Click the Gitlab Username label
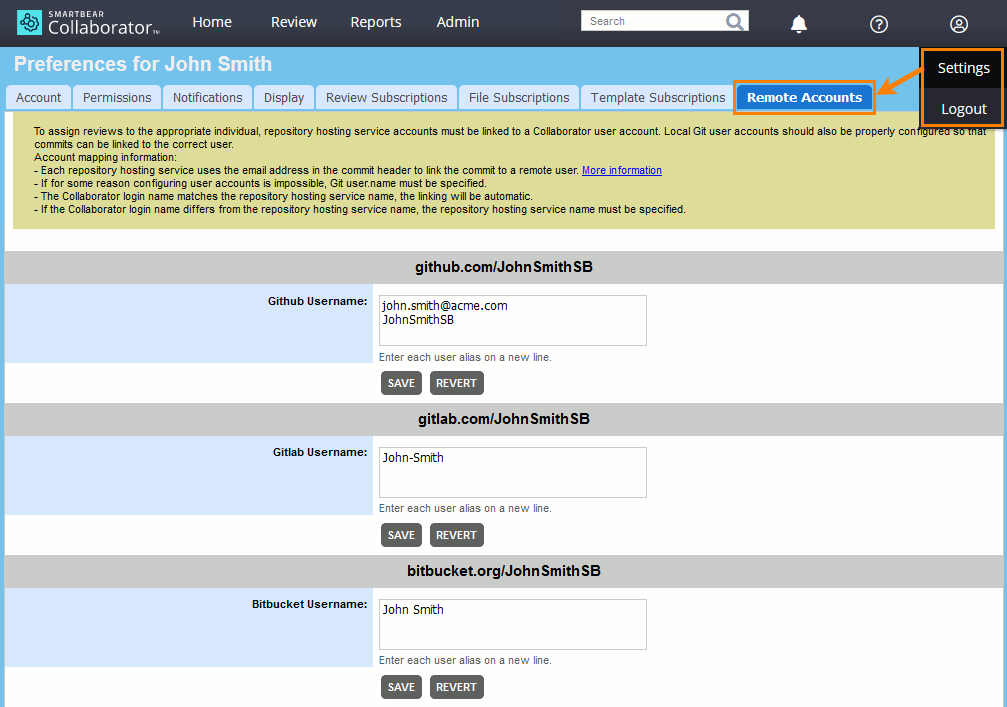This screenshot has width=1007, height=707. [x=320, y=452]
